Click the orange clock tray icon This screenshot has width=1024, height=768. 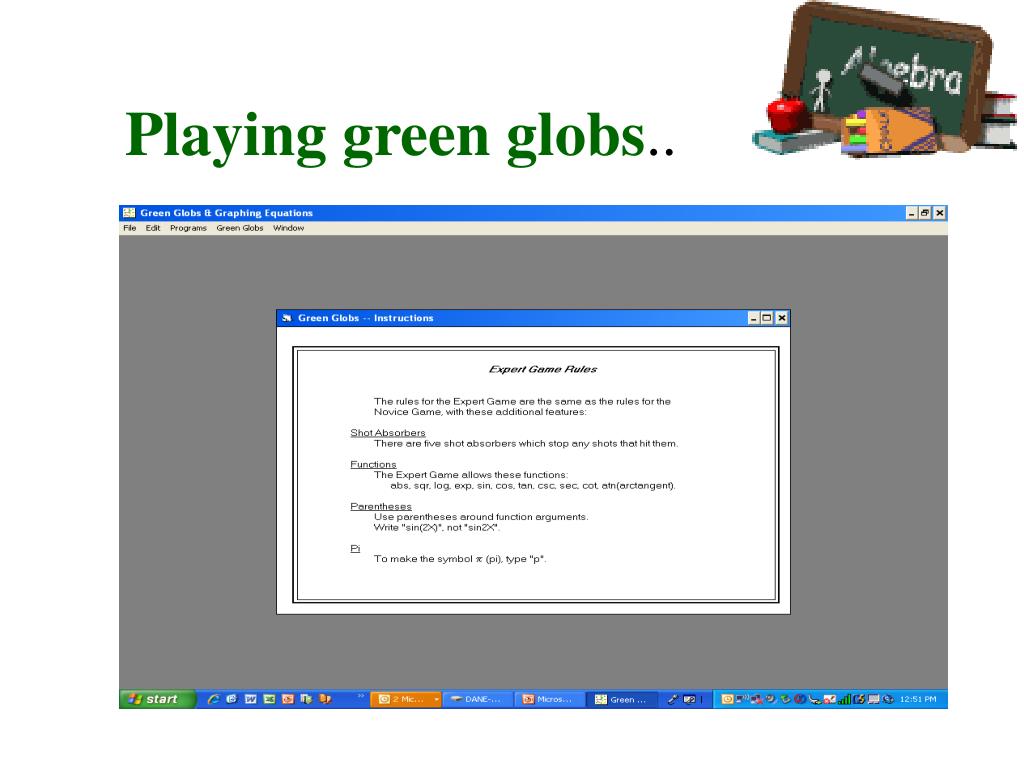pos(727,699)
